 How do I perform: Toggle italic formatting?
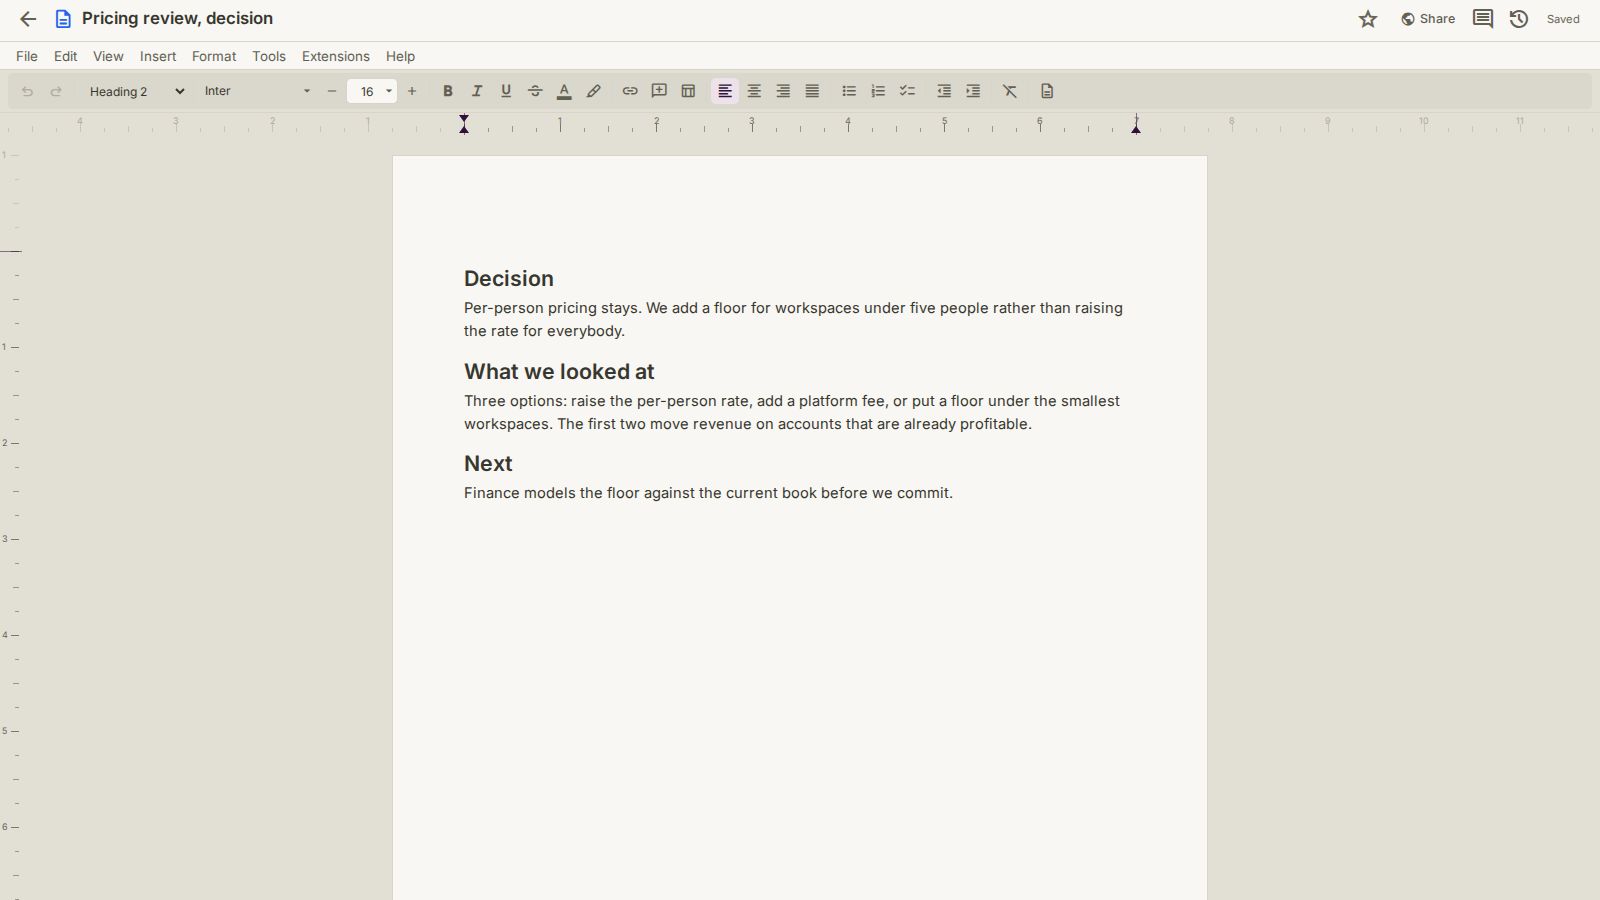[477, 91]
